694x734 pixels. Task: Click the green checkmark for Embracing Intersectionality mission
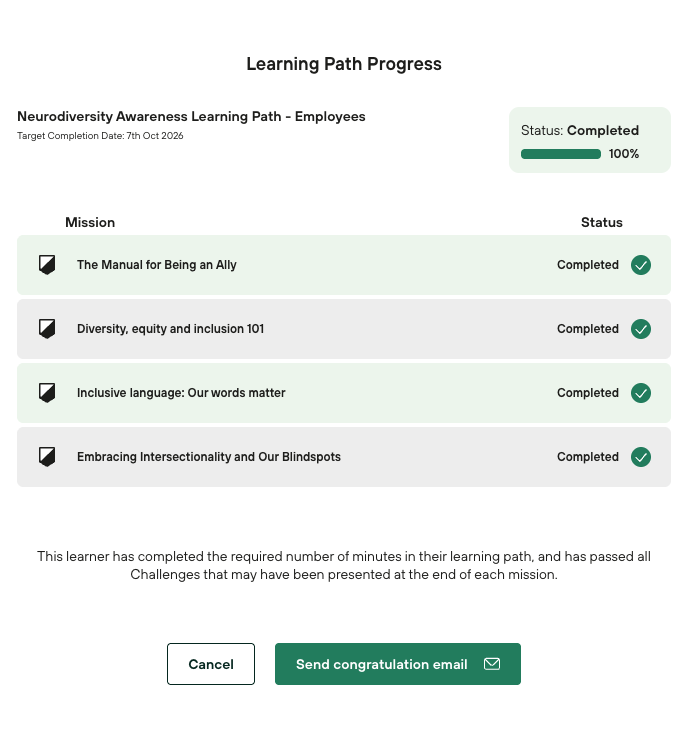[641, 457]
